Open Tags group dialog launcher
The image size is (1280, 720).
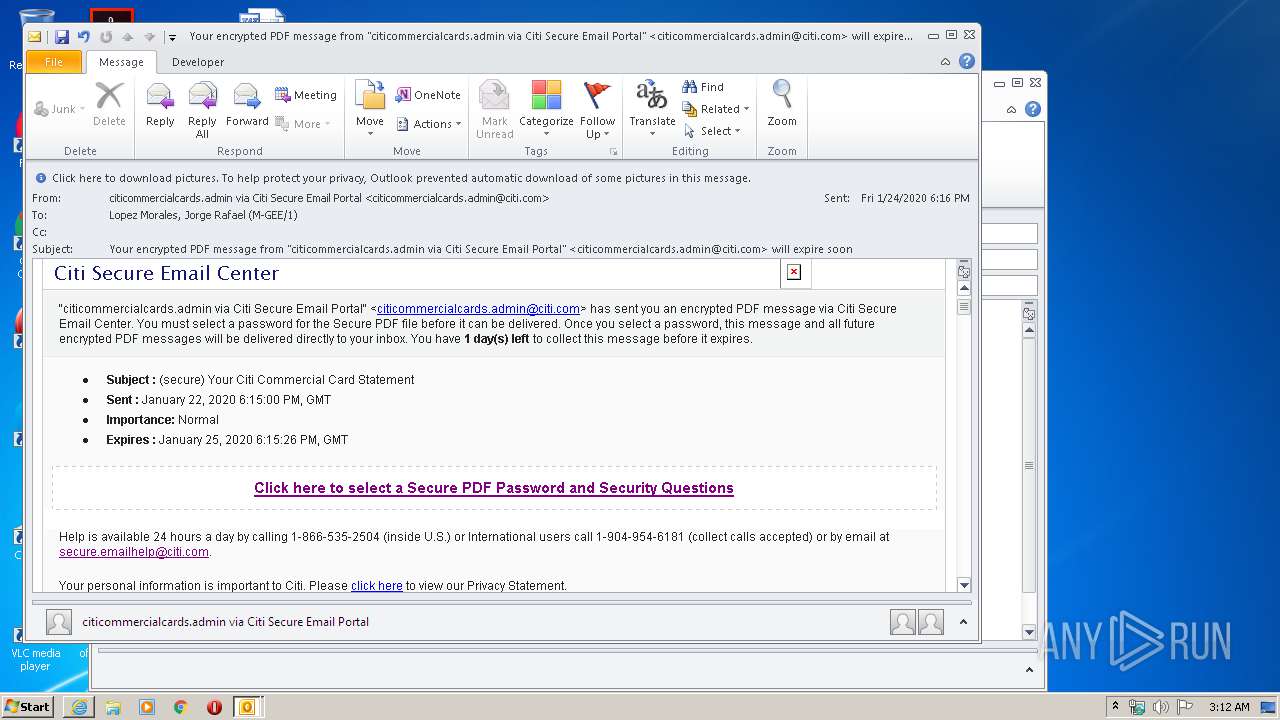(613, 152)
